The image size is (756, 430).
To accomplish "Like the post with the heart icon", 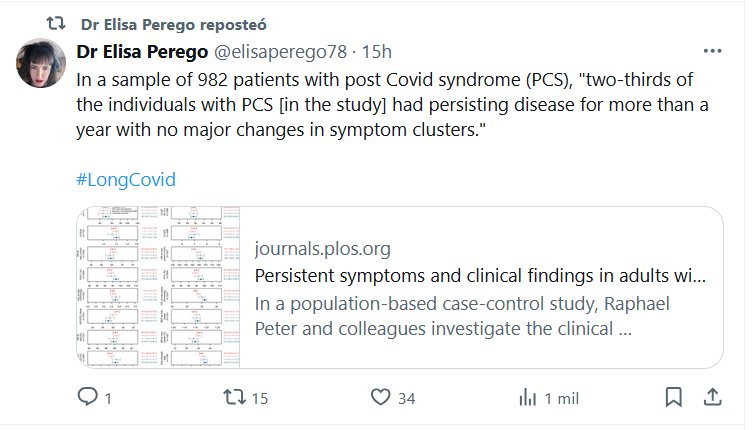I will [379, 398].
